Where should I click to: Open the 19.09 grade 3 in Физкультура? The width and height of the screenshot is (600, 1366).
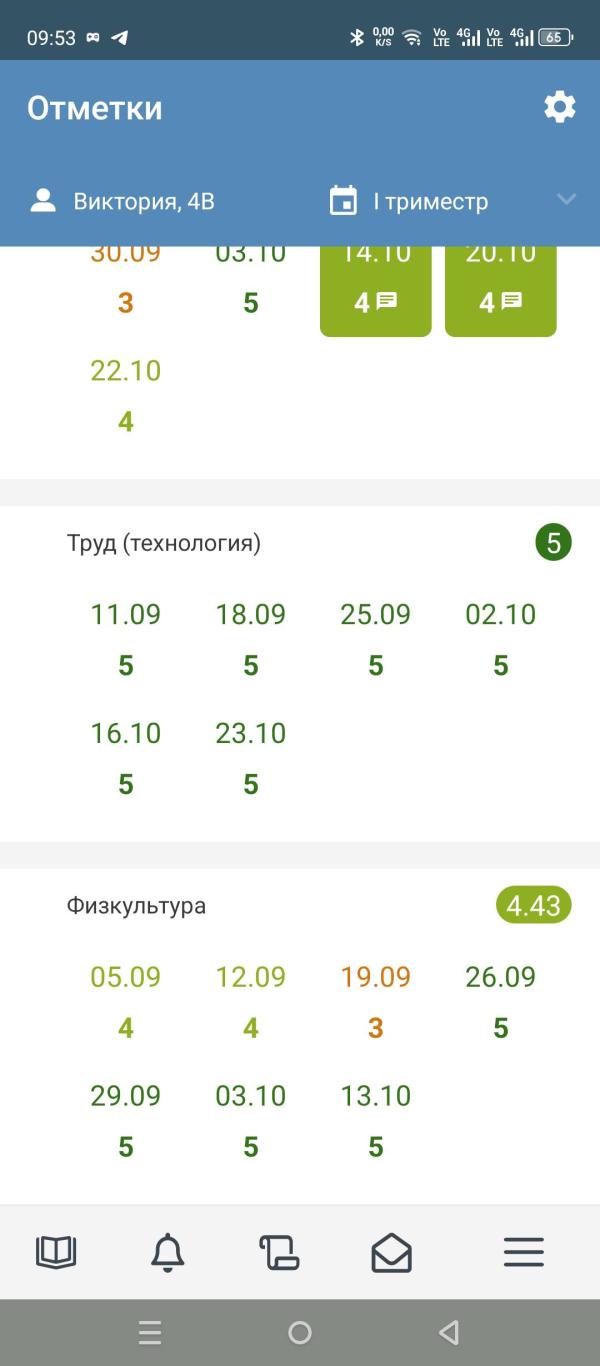click(375, 1001)
